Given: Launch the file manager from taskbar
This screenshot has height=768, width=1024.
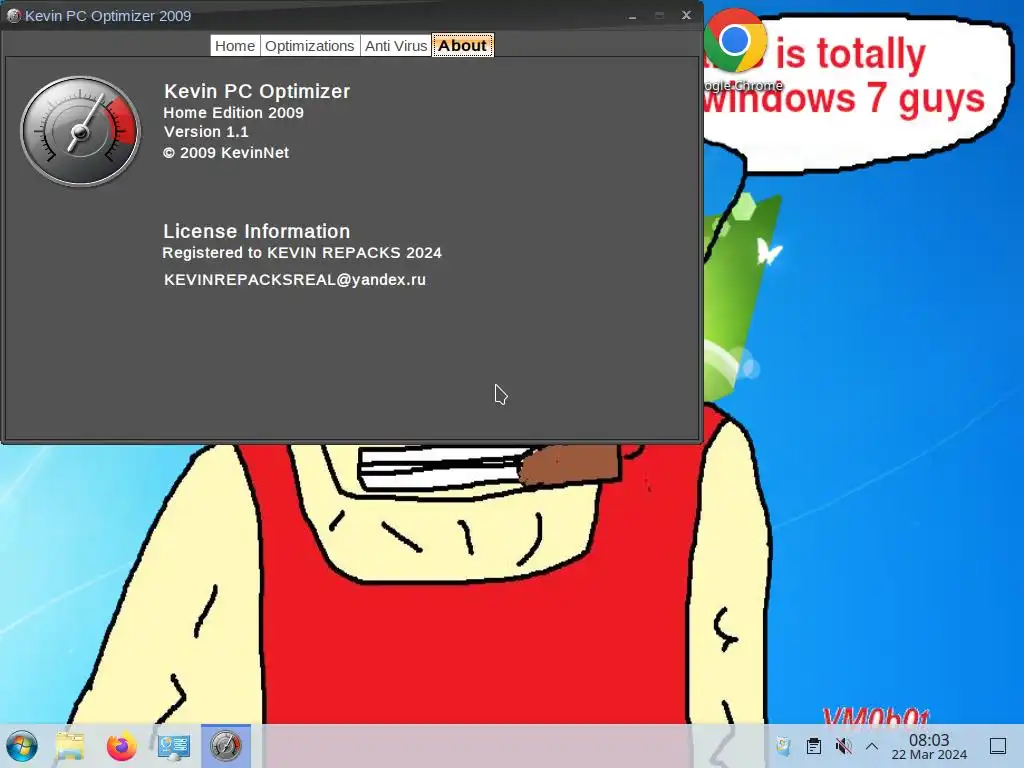Looking at the screenshot, I should (x=70, y=746).
